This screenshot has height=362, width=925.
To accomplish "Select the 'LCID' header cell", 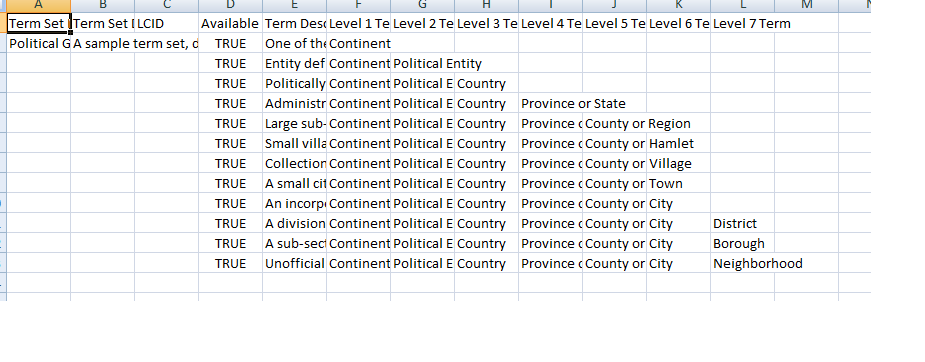I will 166,24.
